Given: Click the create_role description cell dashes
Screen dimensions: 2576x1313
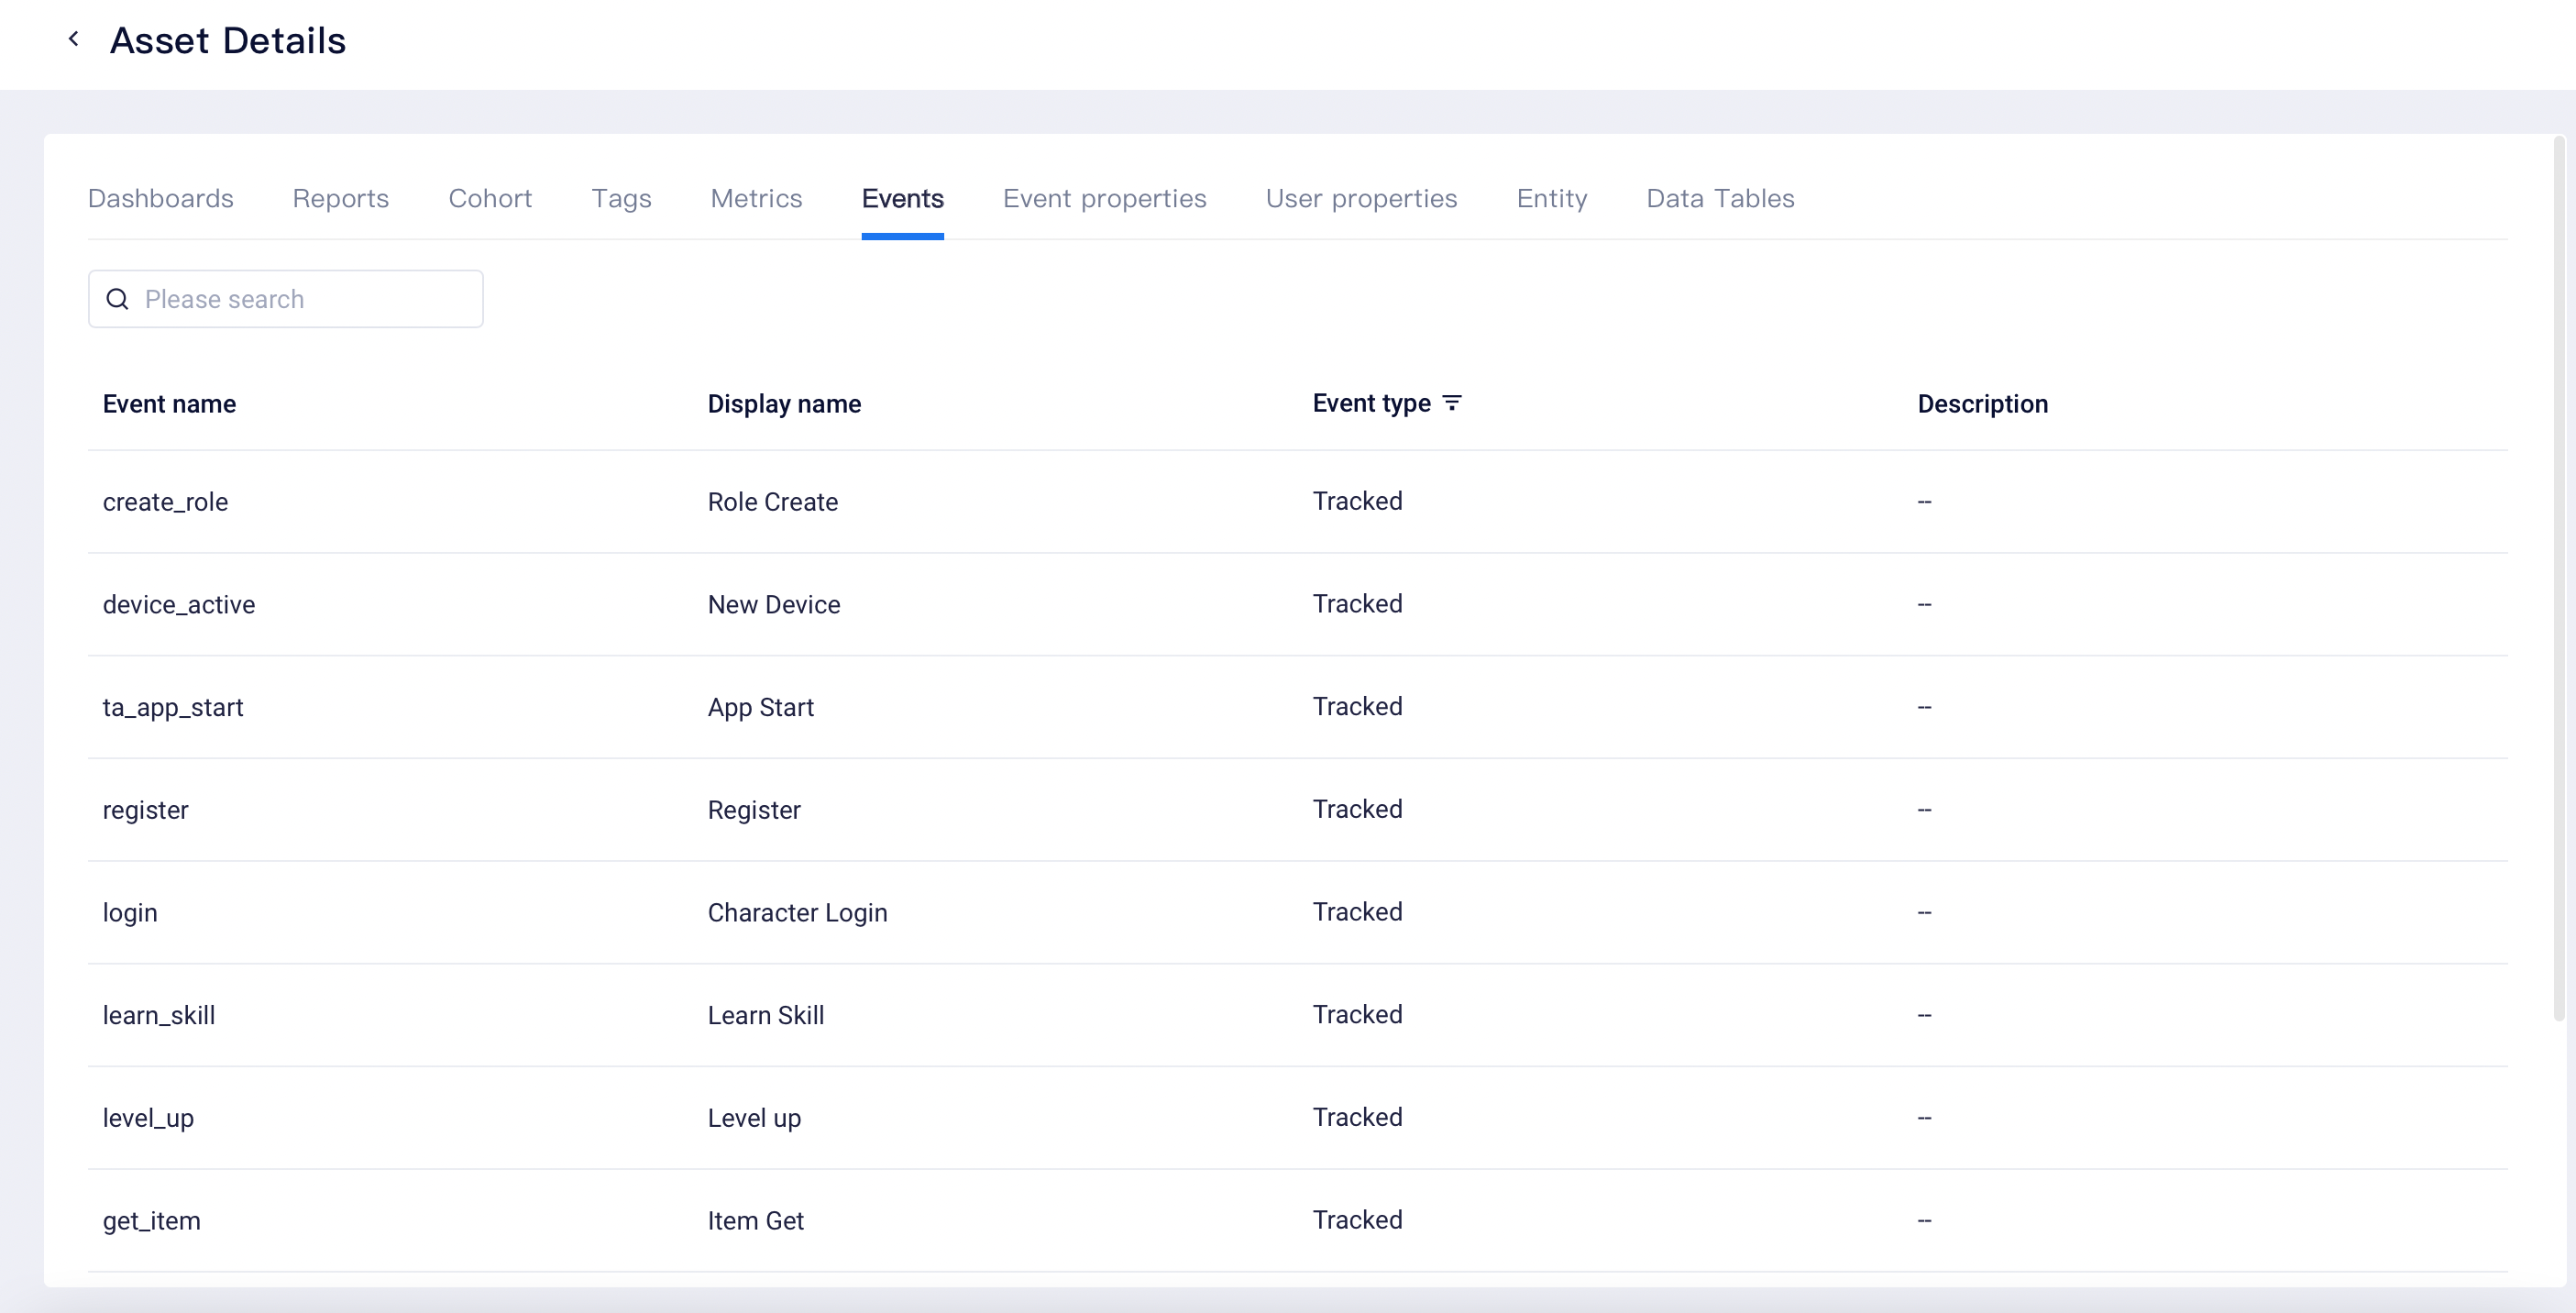Looking at the screenshot, I should [1925, 501].
